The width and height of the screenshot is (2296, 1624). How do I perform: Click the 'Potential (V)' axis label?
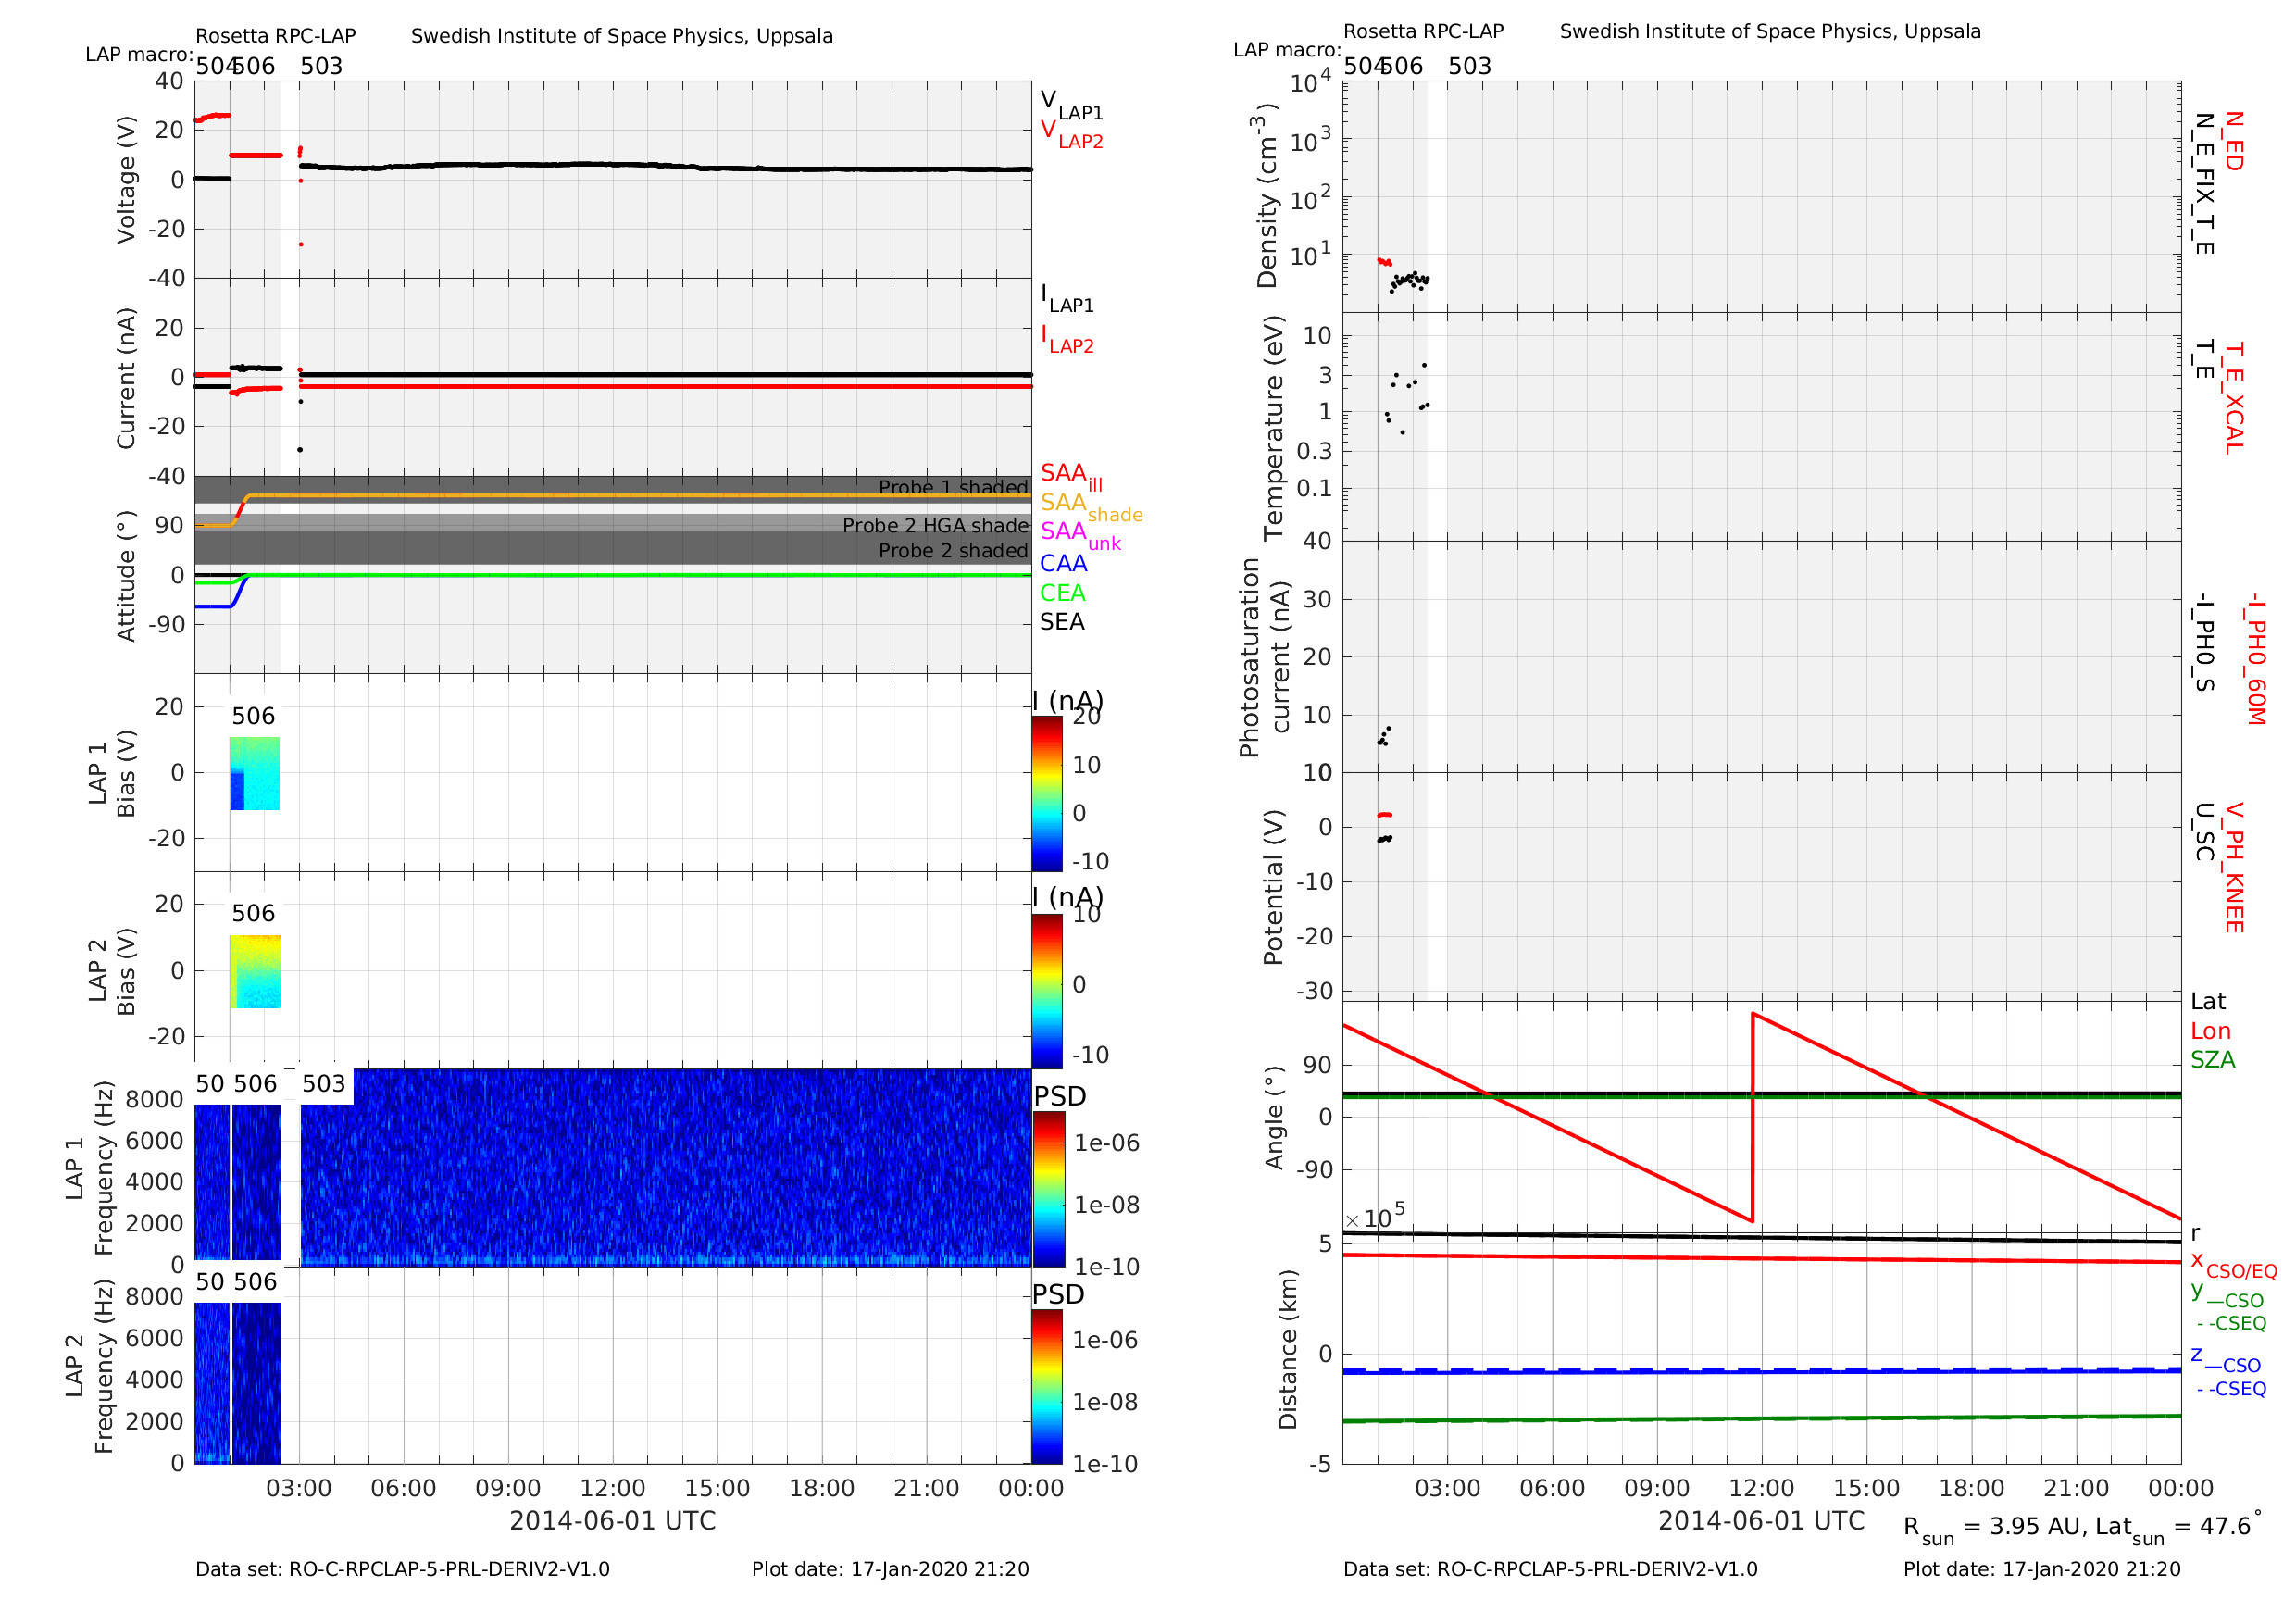point(1273,887)
